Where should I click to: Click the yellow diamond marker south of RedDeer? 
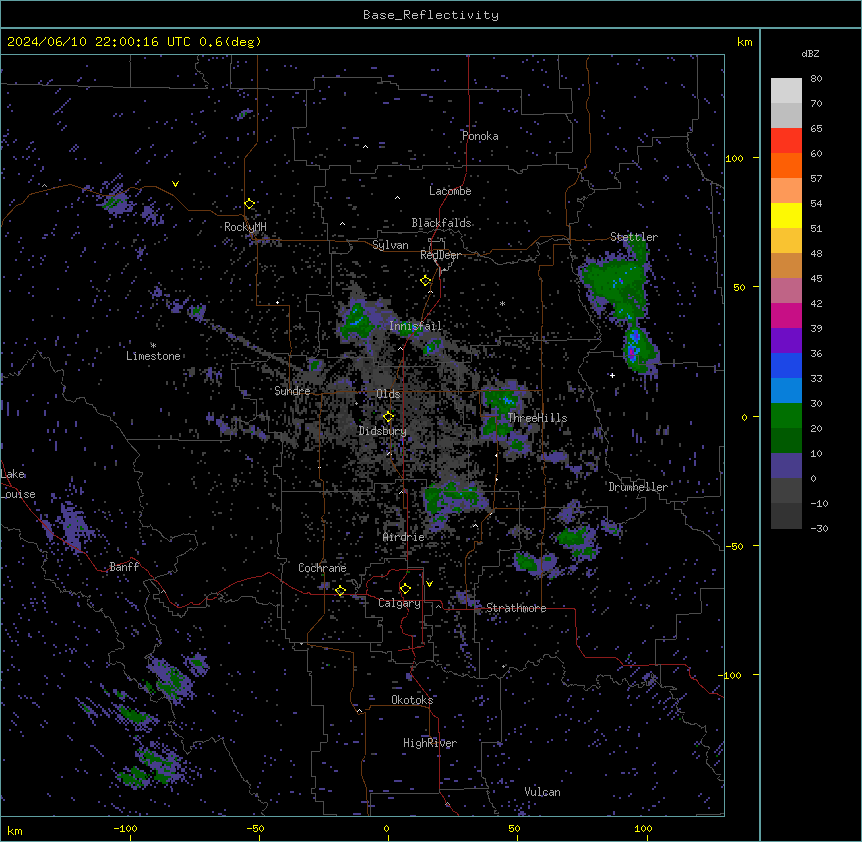pyautogui.click(x=426, y=281)
